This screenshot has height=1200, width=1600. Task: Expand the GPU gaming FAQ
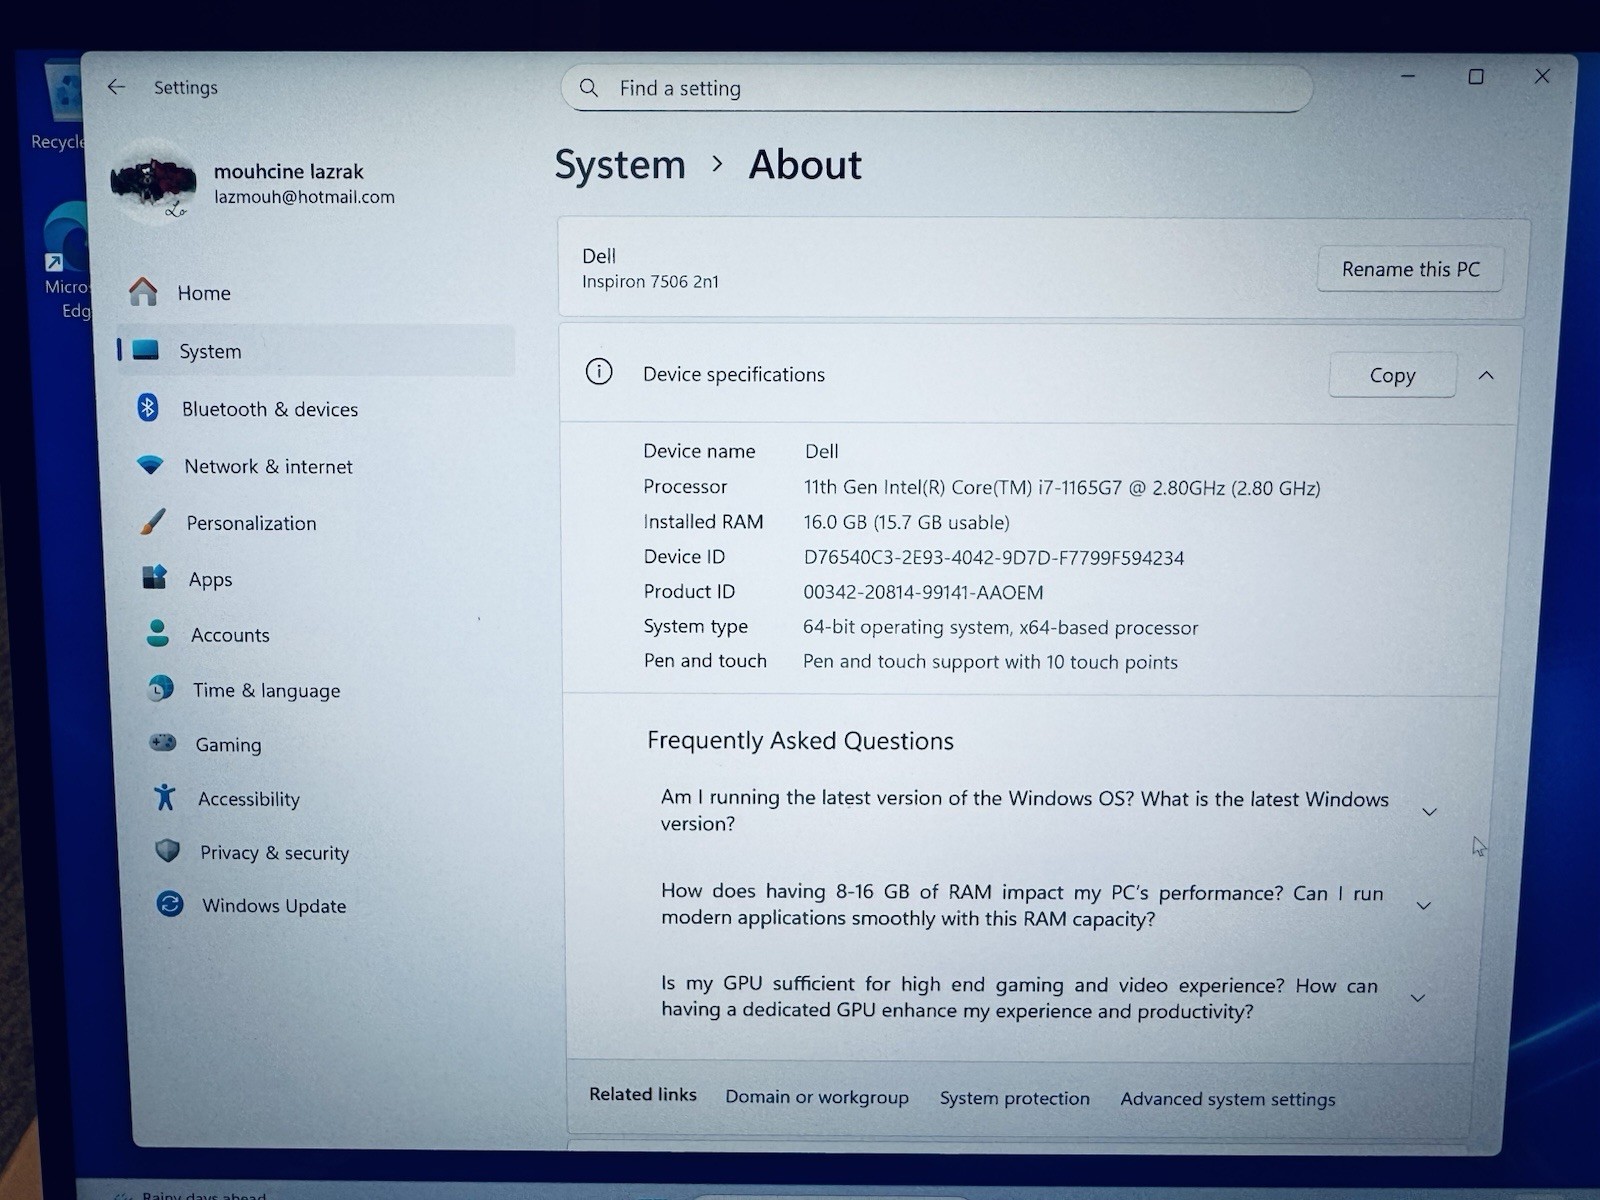[x=1418, y=998]
